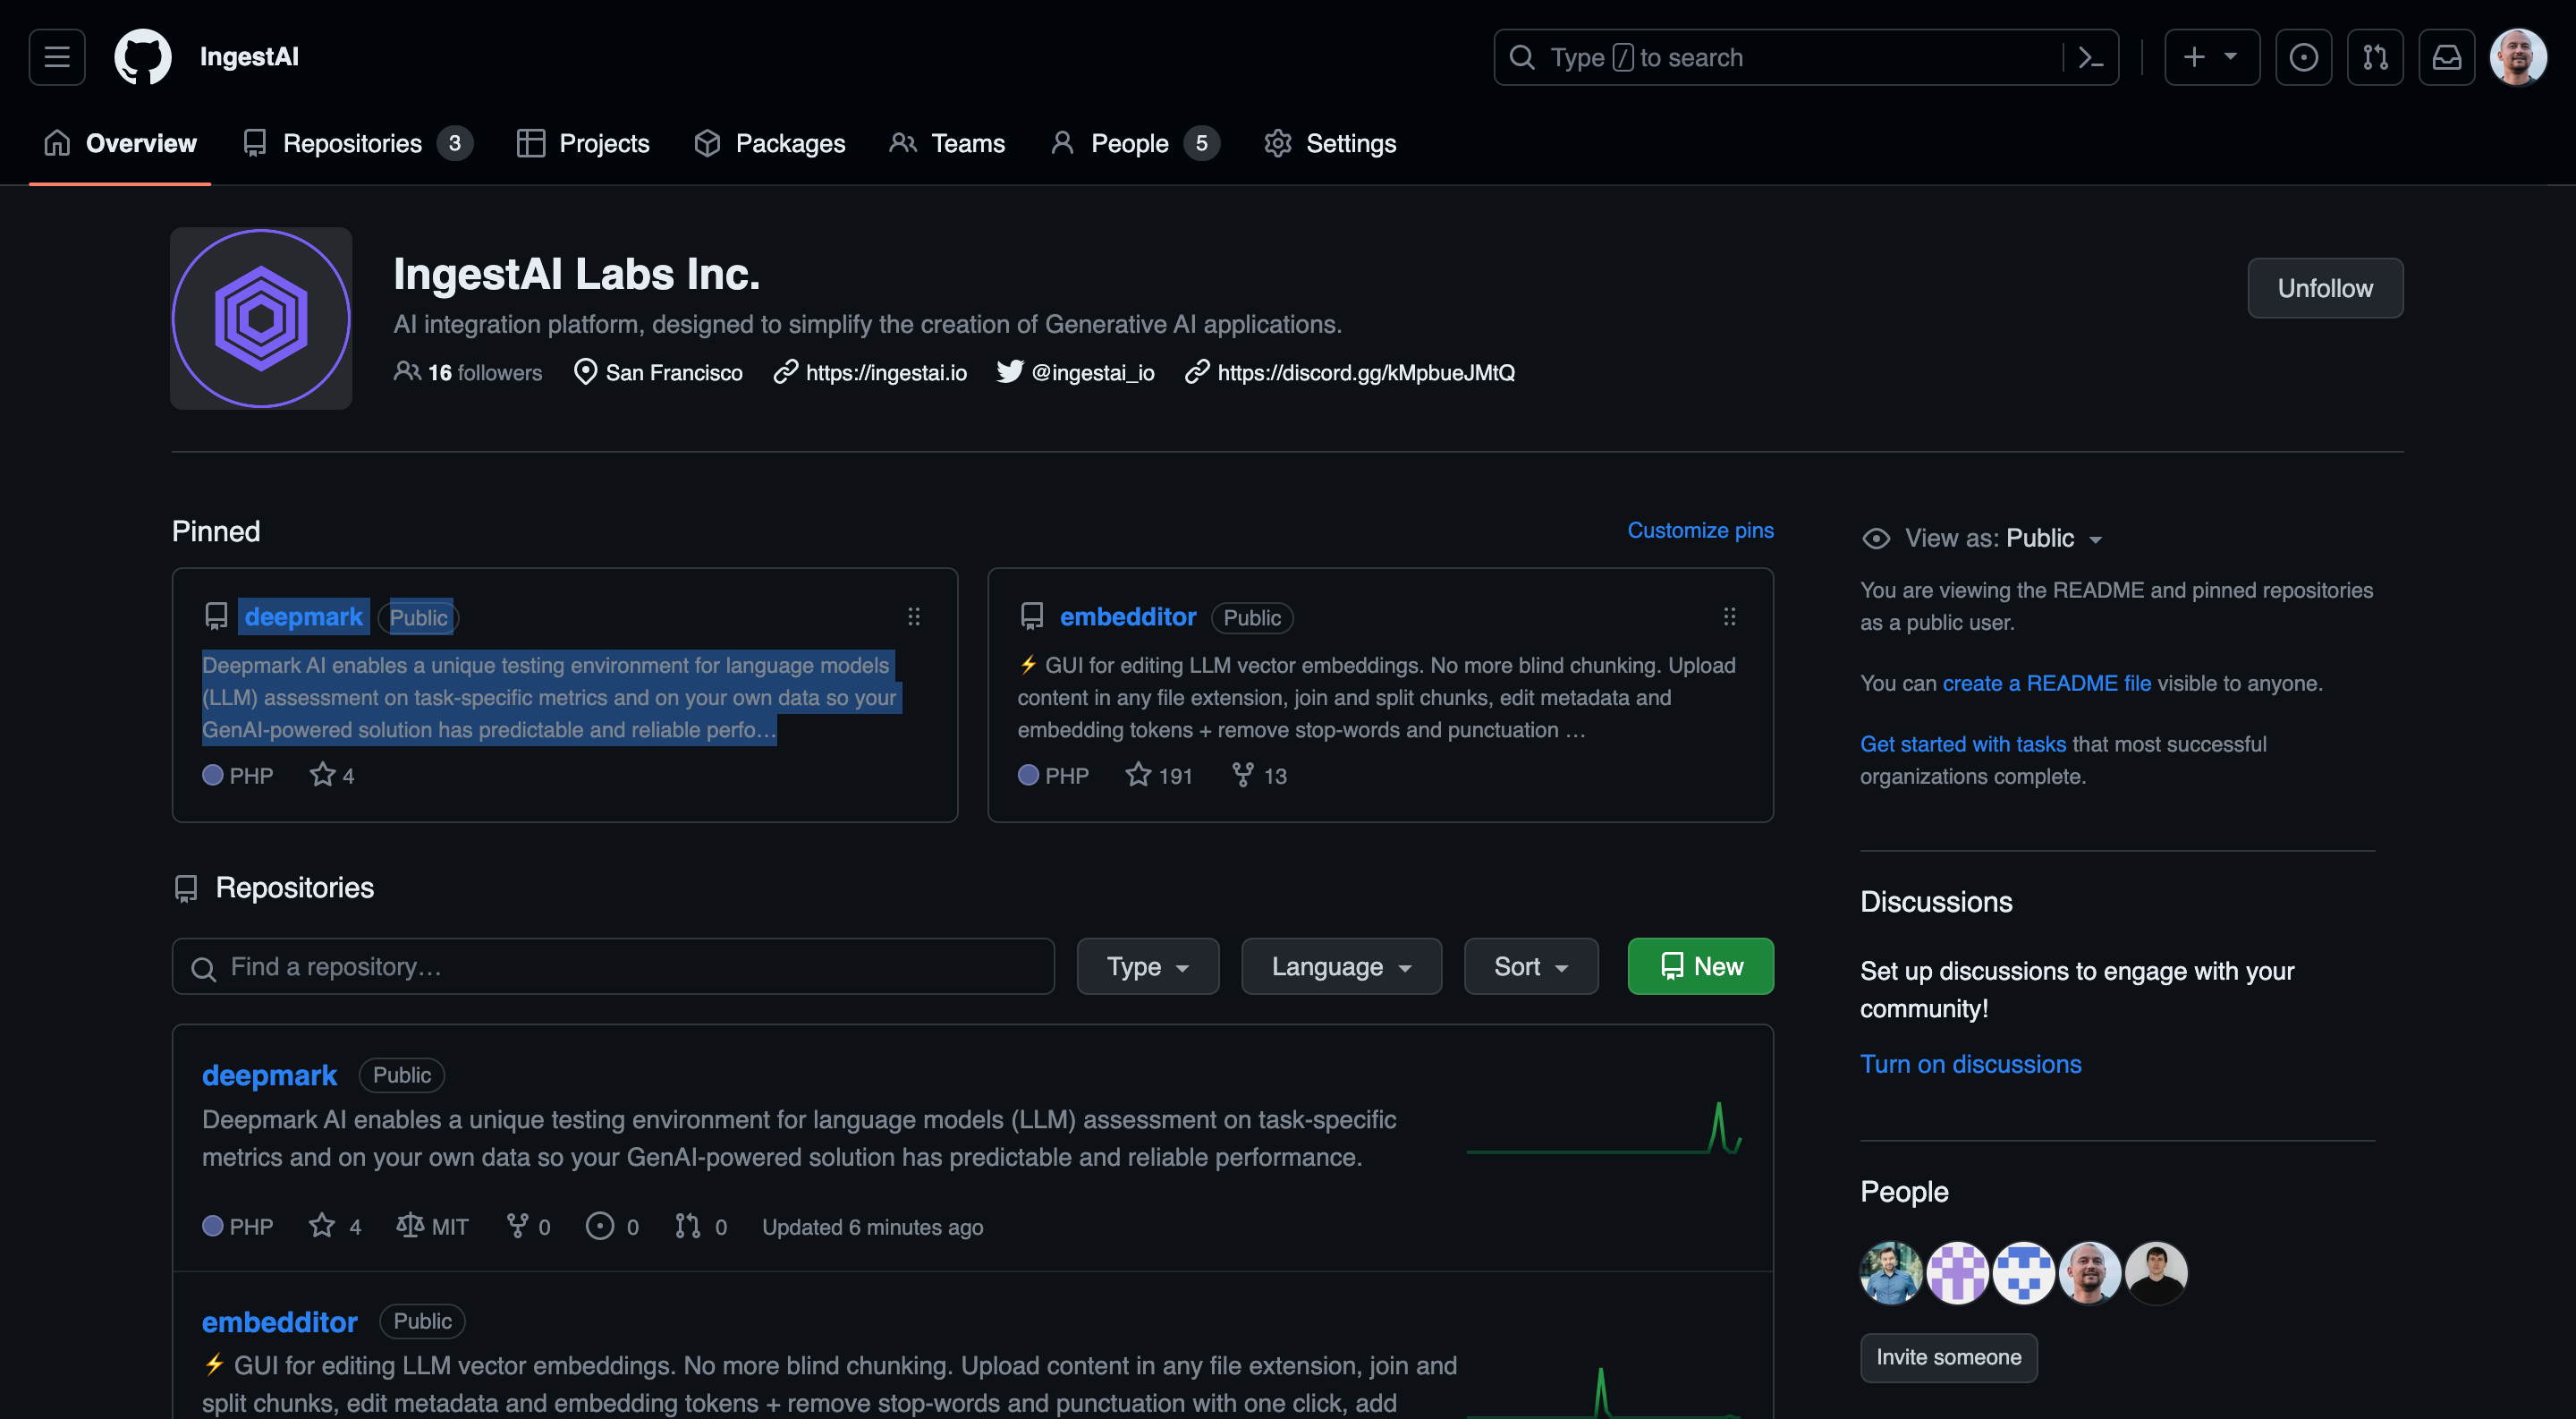The image size is (2576, 1419).
Task: Open the https://ingestai.io website link
Action: point(886,372)
